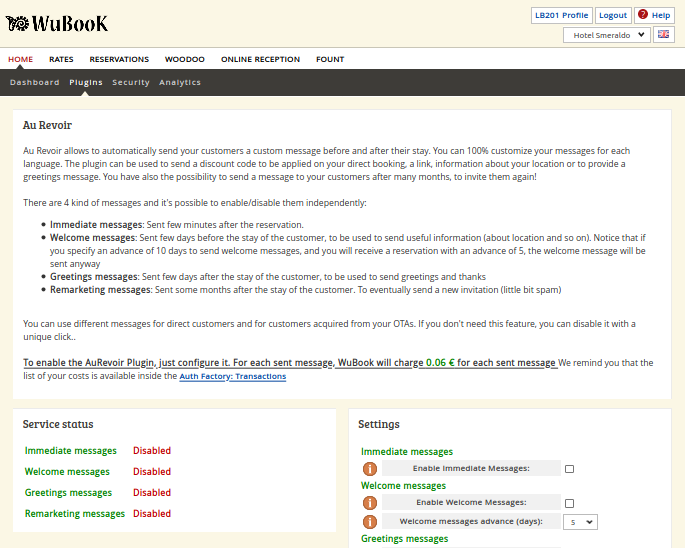Viewport: 685px width, 548px height.
Task: Tick the Enable Immediate Messages checkbox
Action: pos(569,469)
